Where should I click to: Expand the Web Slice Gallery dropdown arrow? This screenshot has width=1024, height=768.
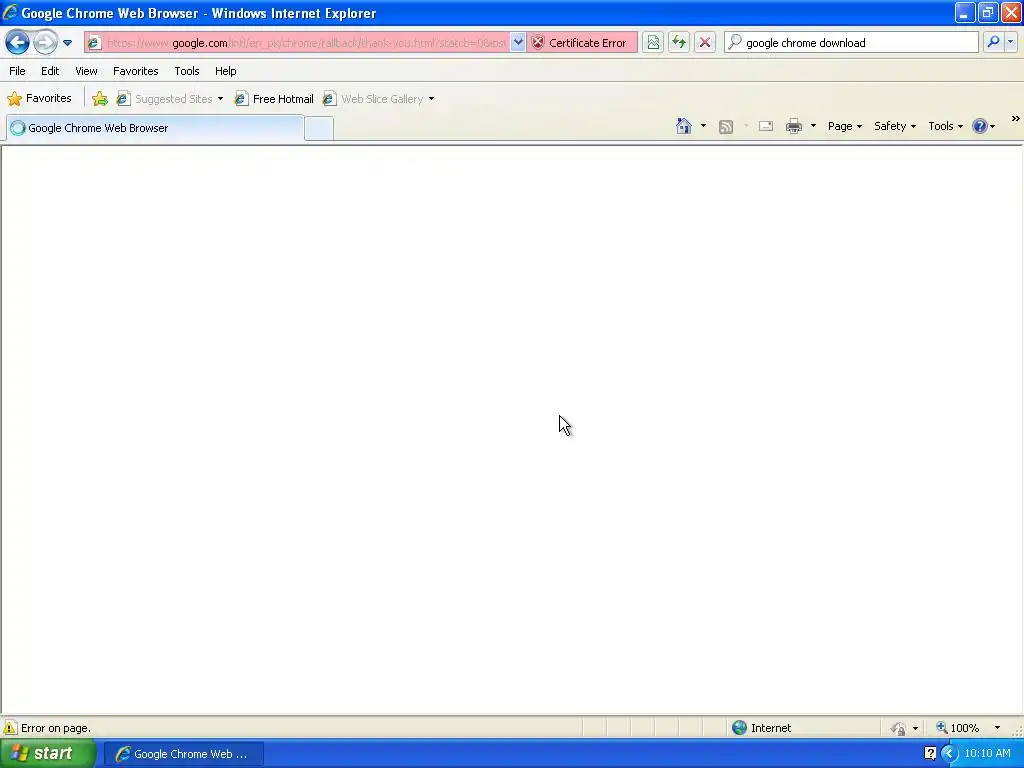432,99
